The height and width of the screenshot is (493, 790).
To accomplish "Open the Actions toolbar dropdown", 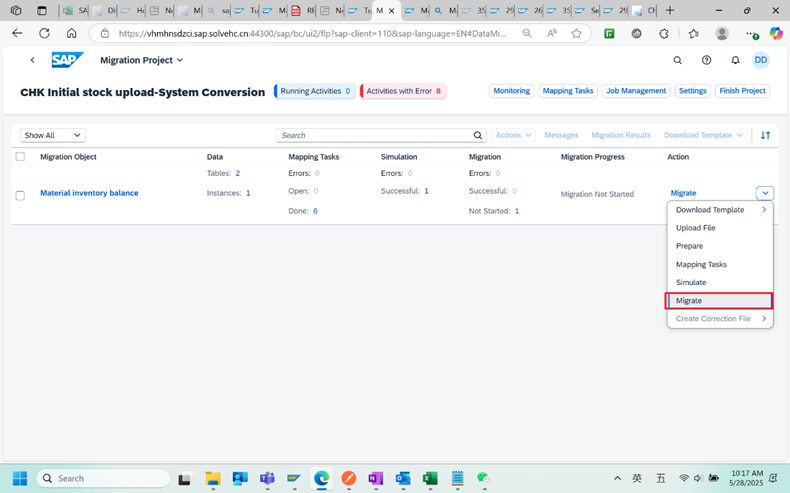I will point(513,135).
